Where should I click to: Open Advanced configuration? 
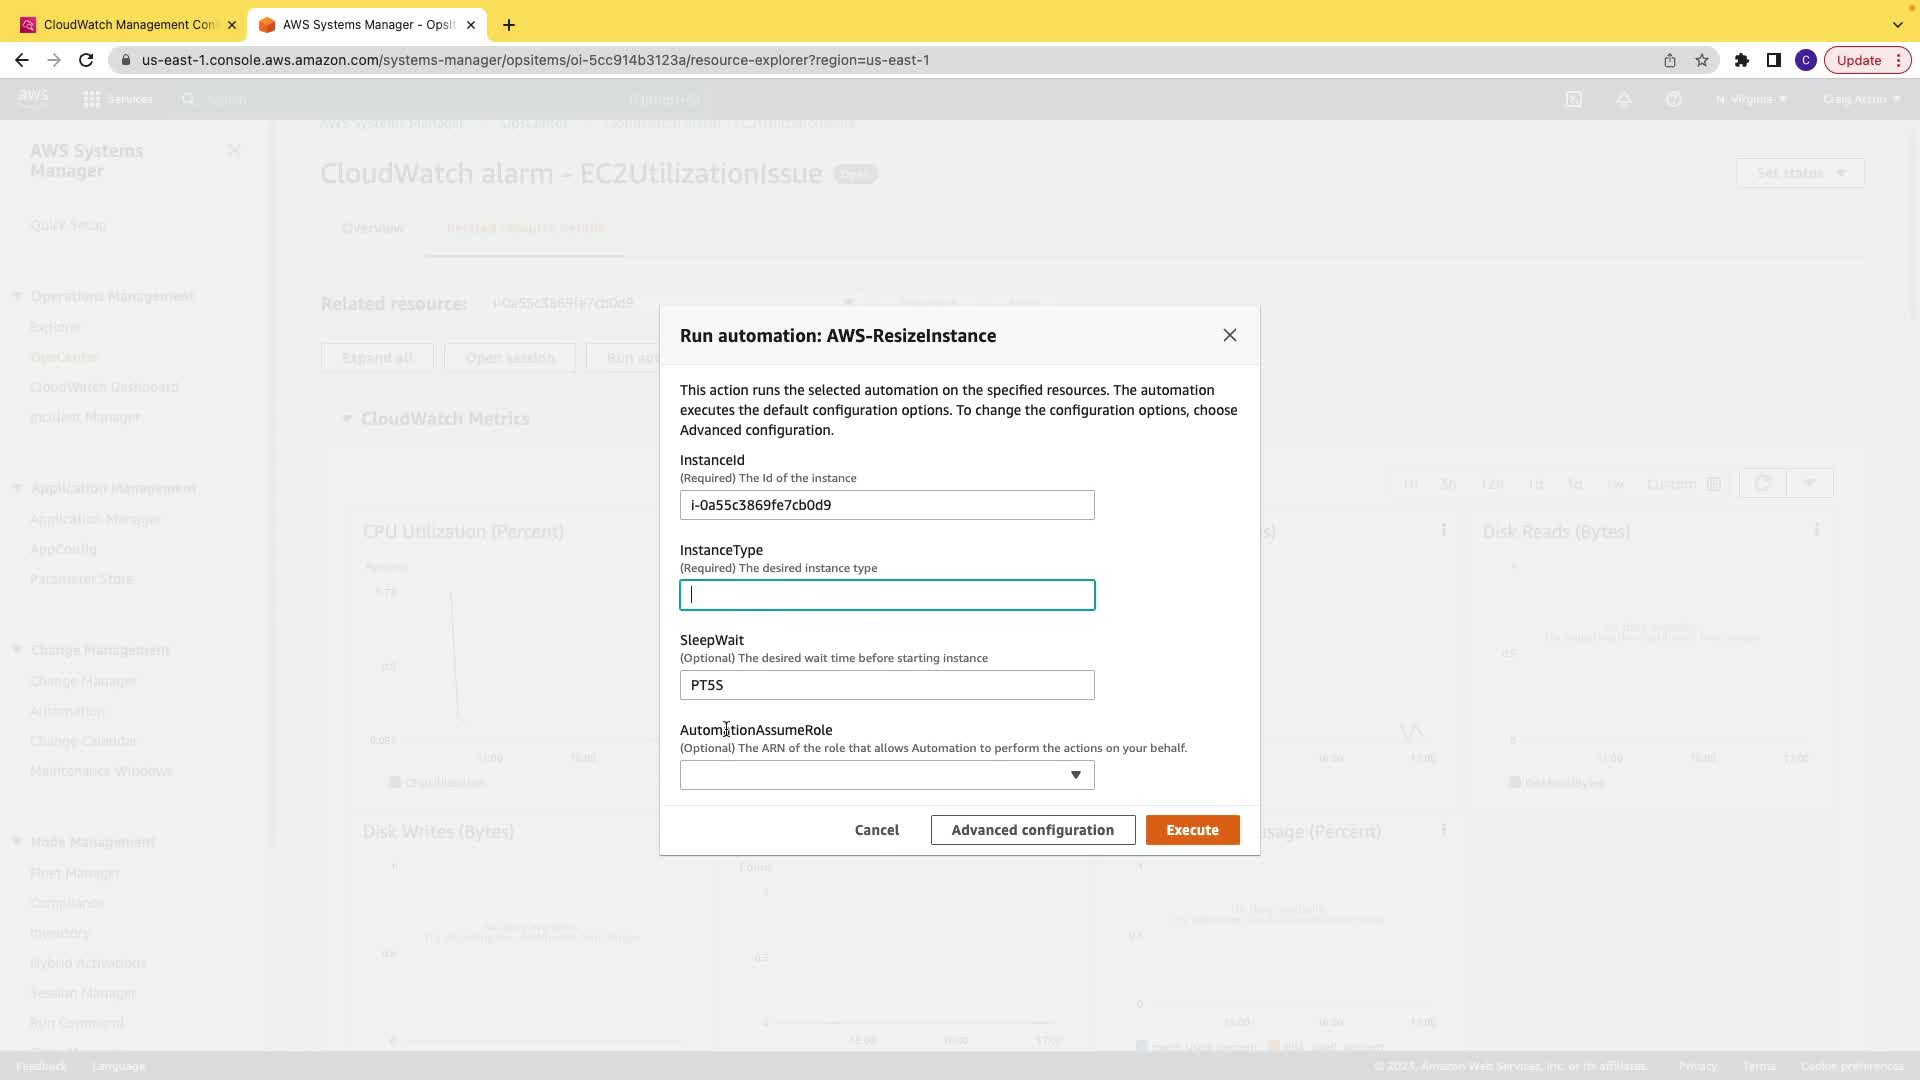(x=1032, y=830)
